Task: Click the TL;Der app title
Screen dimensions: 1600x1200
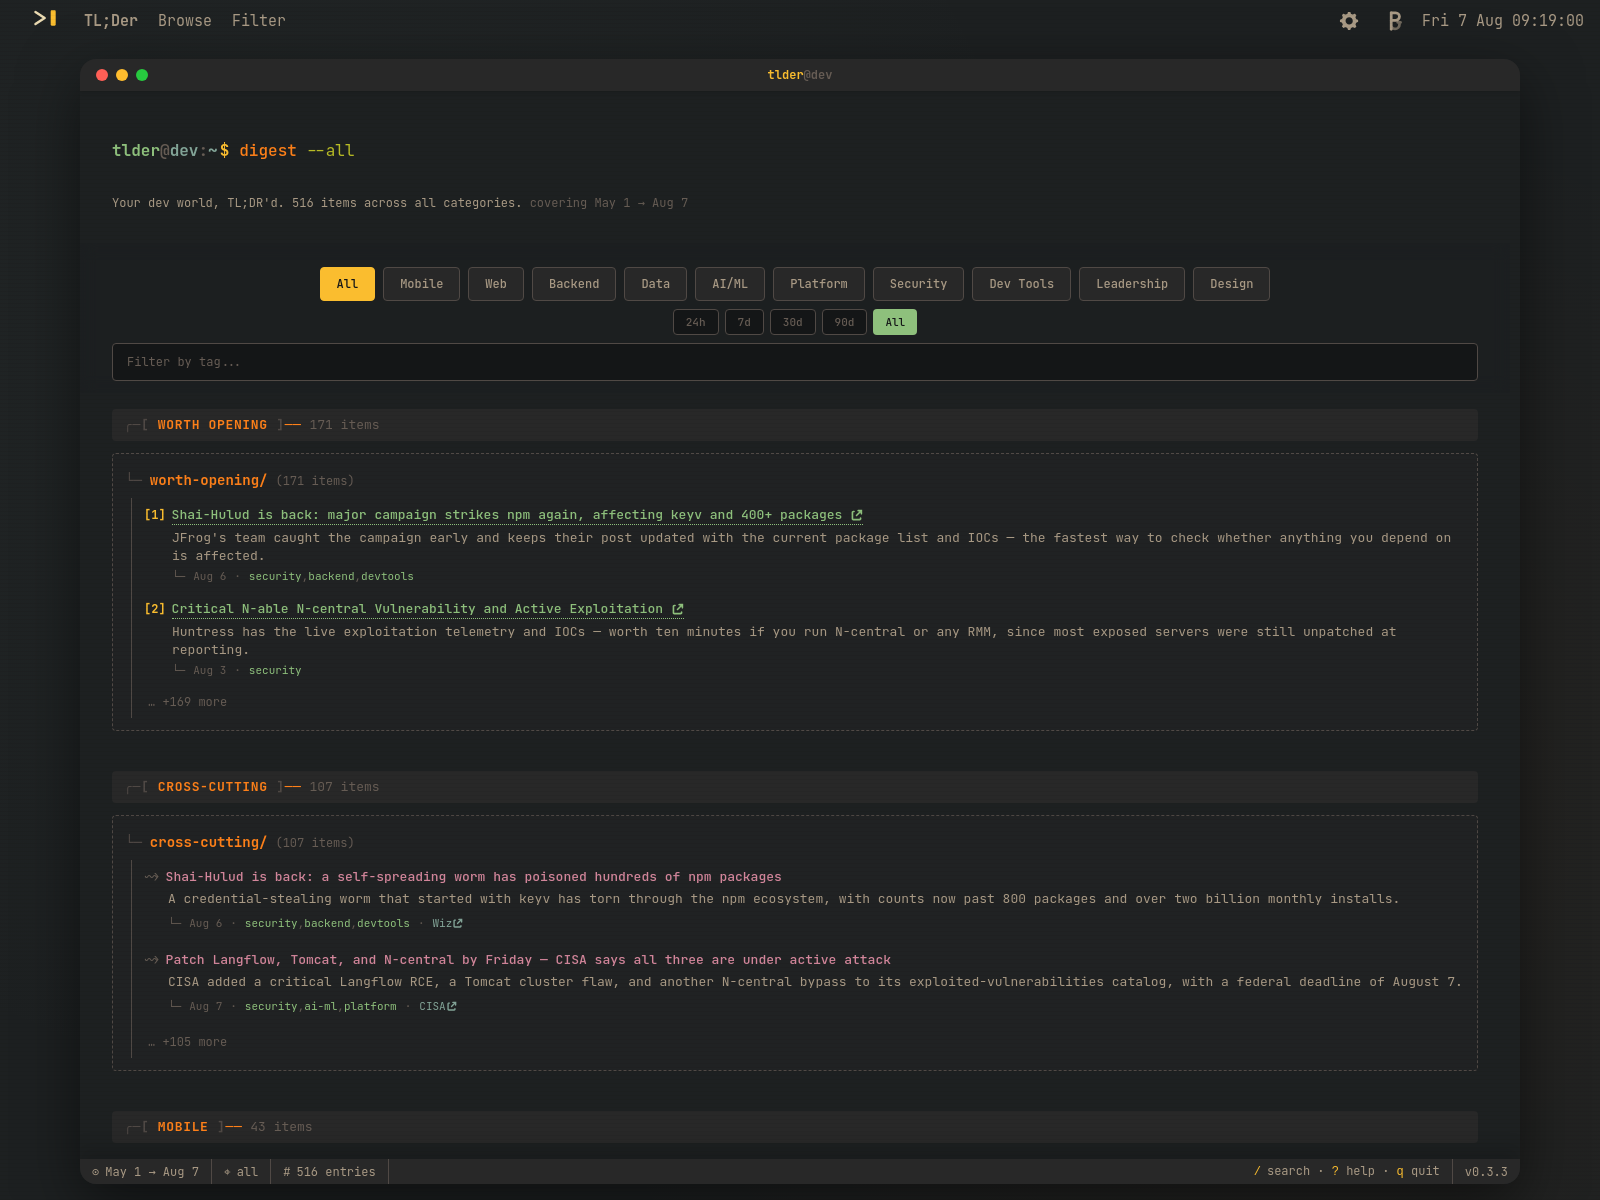Action: (111, 20)
